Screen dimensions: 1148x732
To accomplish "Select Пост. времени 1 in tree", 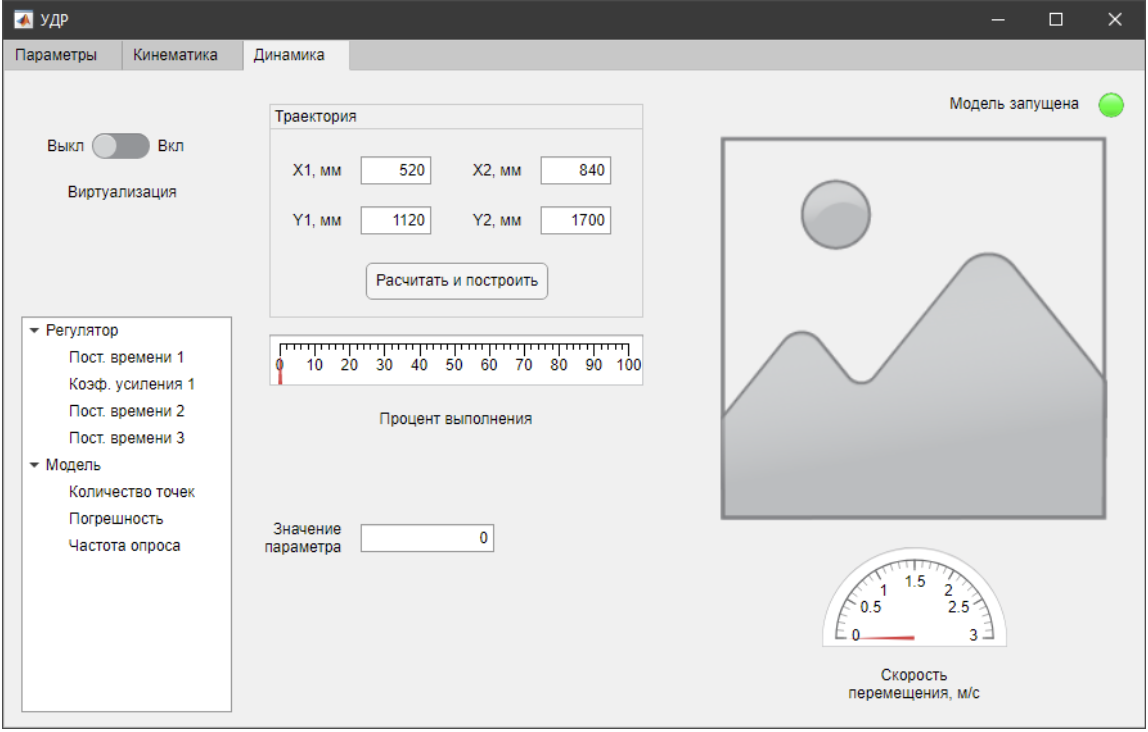I will tap(126, 357).
